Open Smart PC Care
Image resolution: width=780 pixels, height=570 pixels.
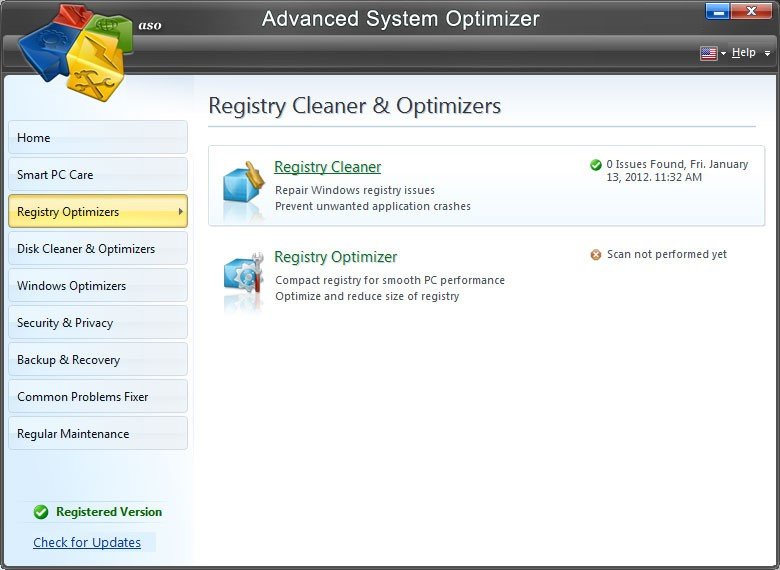click(x=98, y=175)
